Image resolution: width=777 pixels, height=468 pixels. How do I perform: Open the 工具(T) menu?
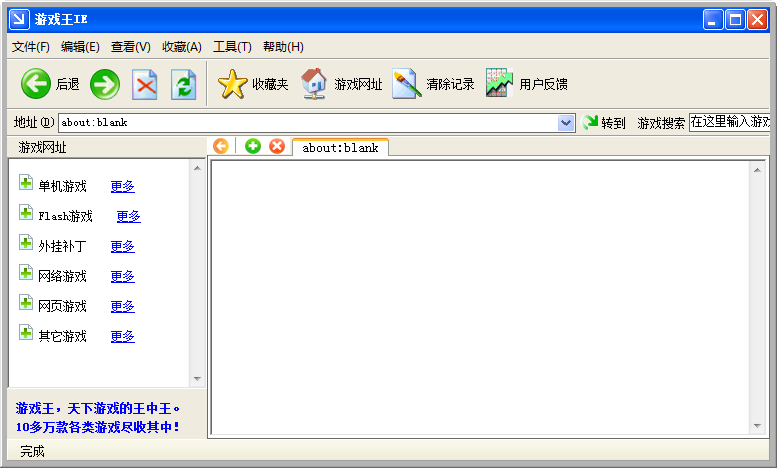(x=232, y=47)
